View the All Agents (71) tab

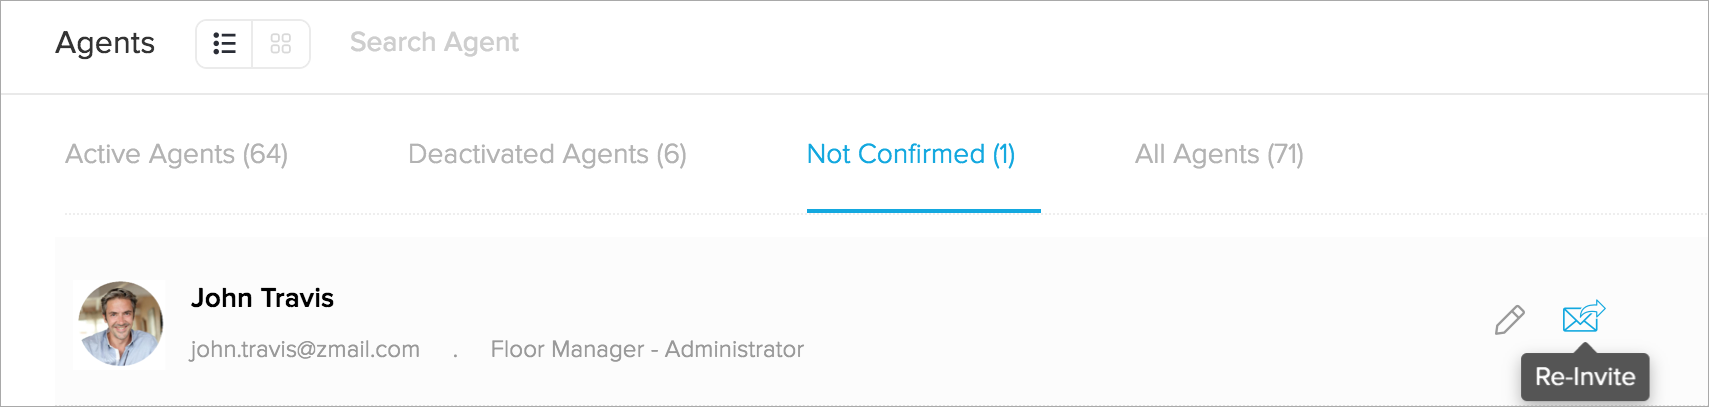[x=1218, y=154]
